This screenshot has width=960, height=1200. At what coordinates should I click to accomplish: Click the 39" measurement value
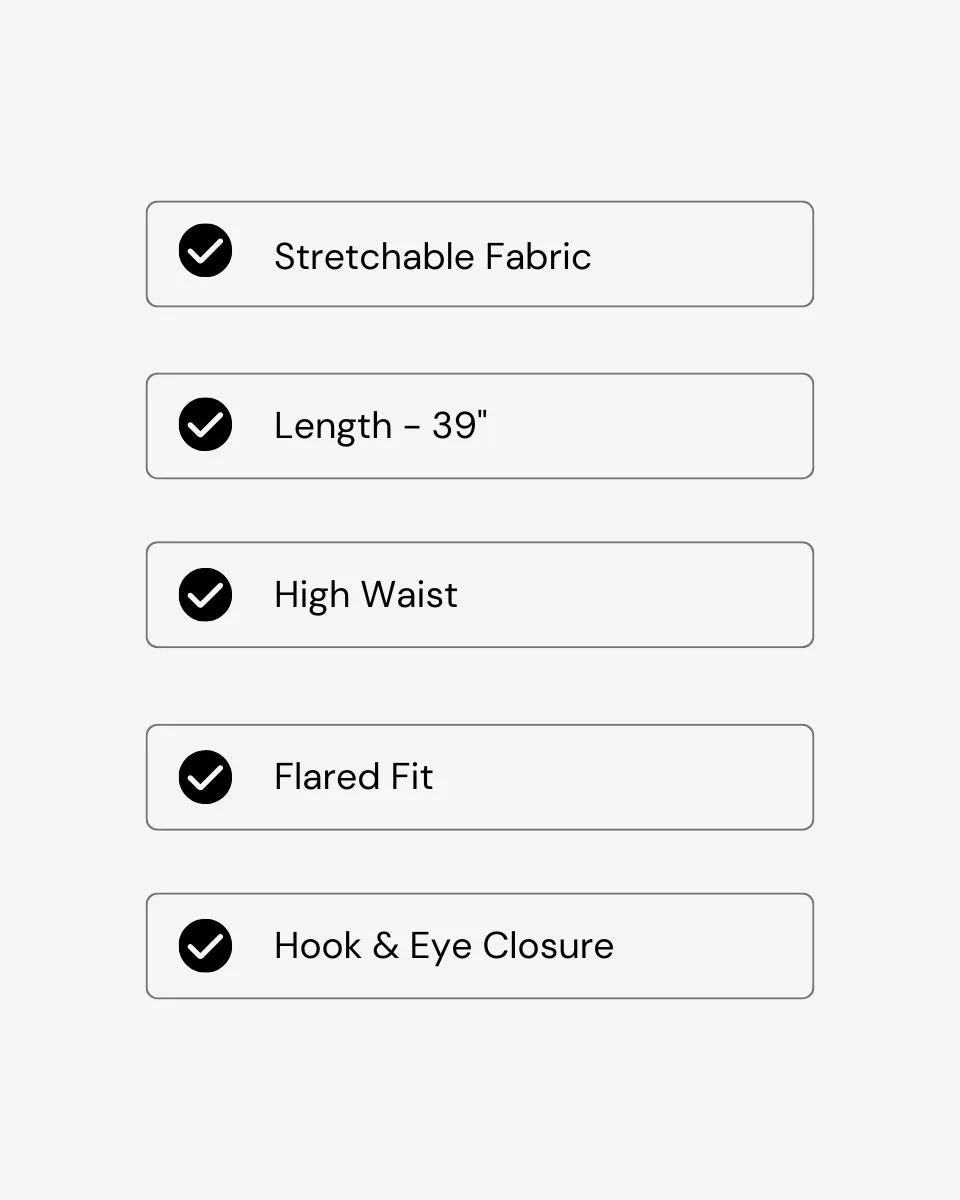tap(460, 425)
